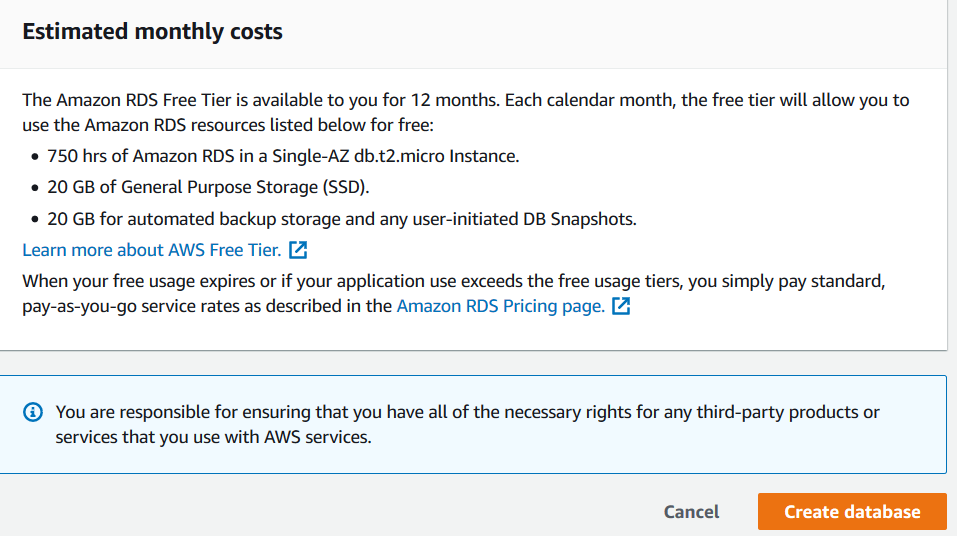Open the AWS Free Tier external link icon

297,250
